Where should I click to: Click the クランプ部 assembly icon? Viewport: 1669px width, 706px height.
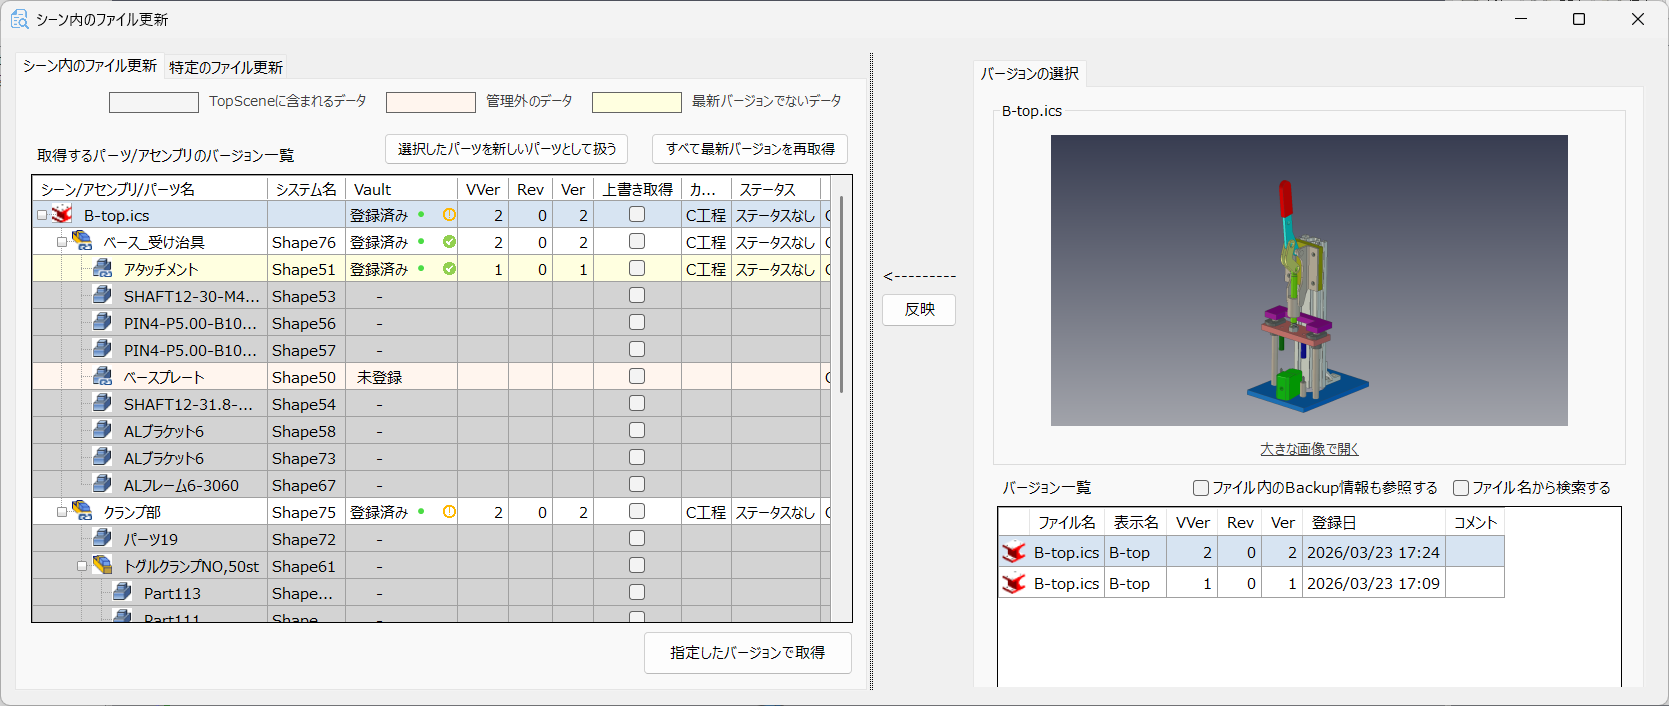pyautogui.click(x=82, y=511)
